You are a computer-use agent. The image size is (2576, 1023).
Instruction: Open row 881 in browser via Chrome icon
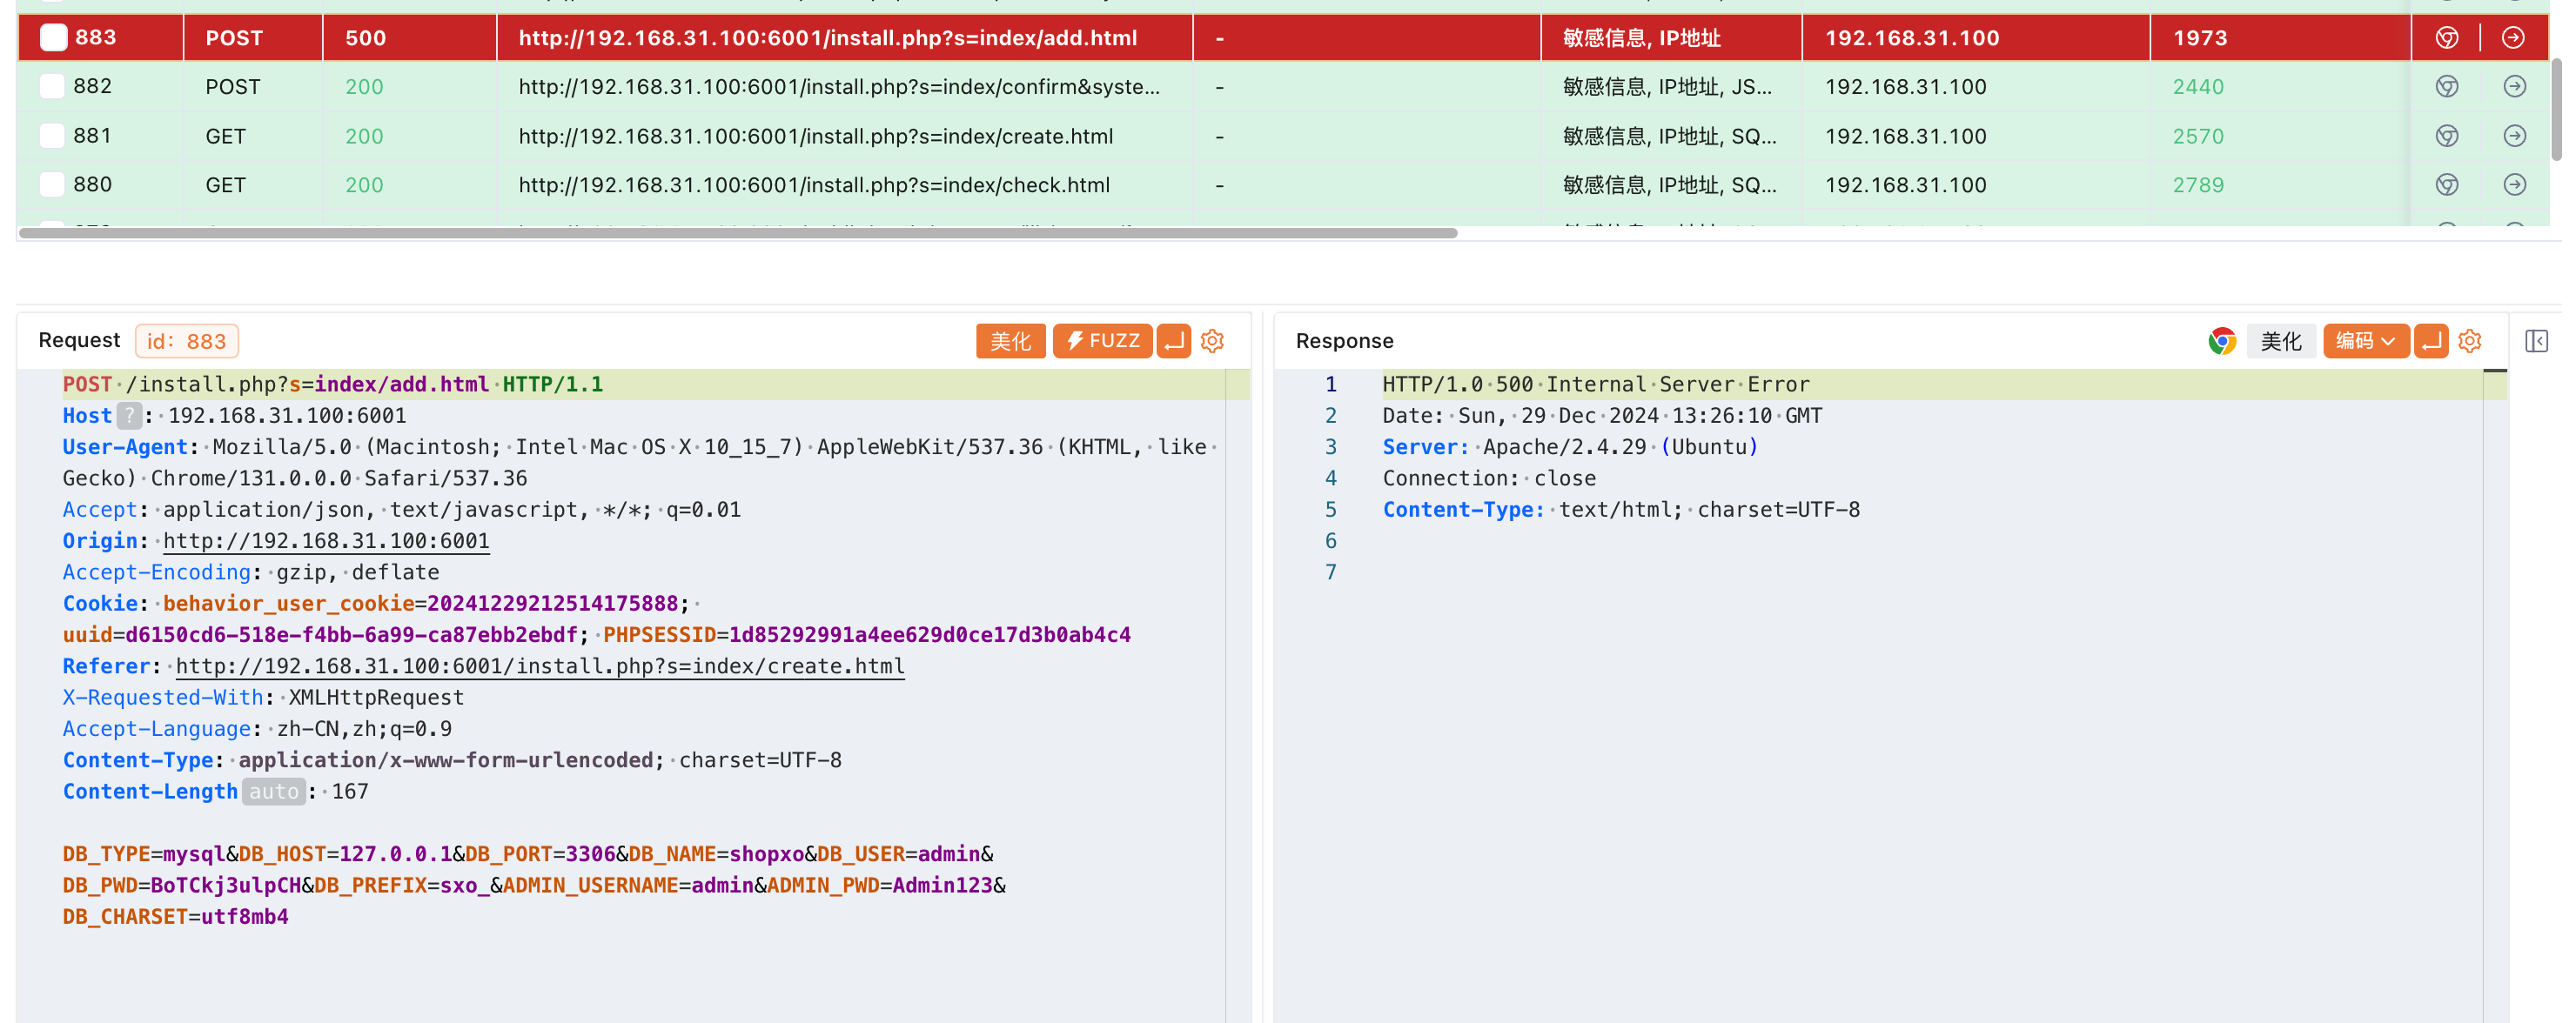(2446, 136)
